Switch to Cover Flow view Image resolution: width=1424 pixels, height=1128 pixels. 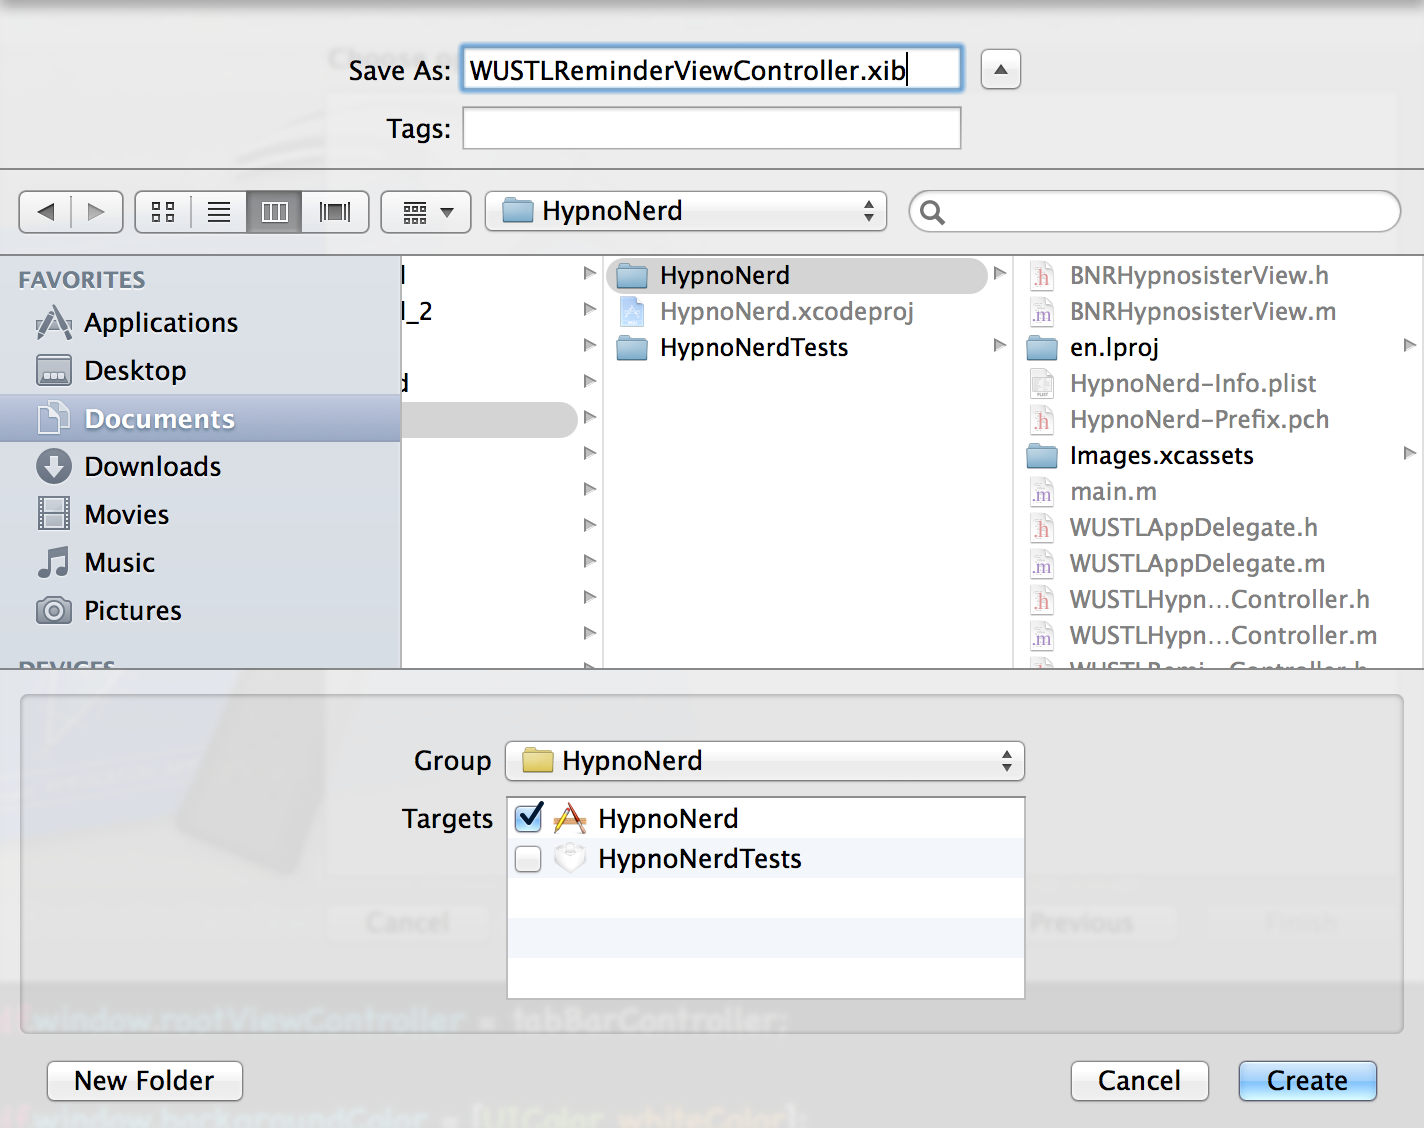tap(335, 212)
